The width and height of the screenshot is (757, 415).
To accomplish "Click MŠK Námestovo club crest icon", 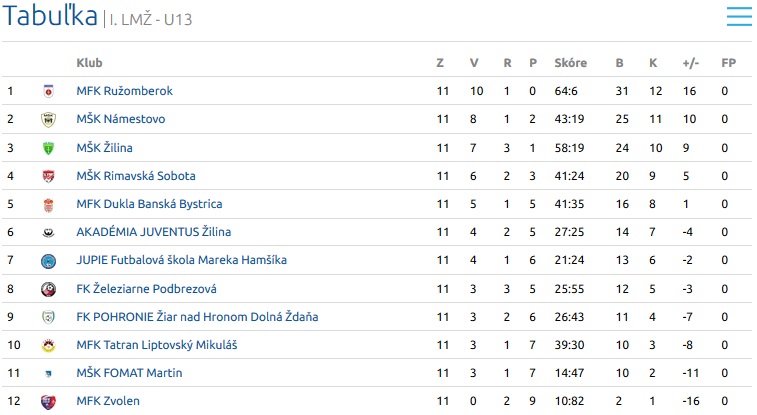I will click(48, 120).
